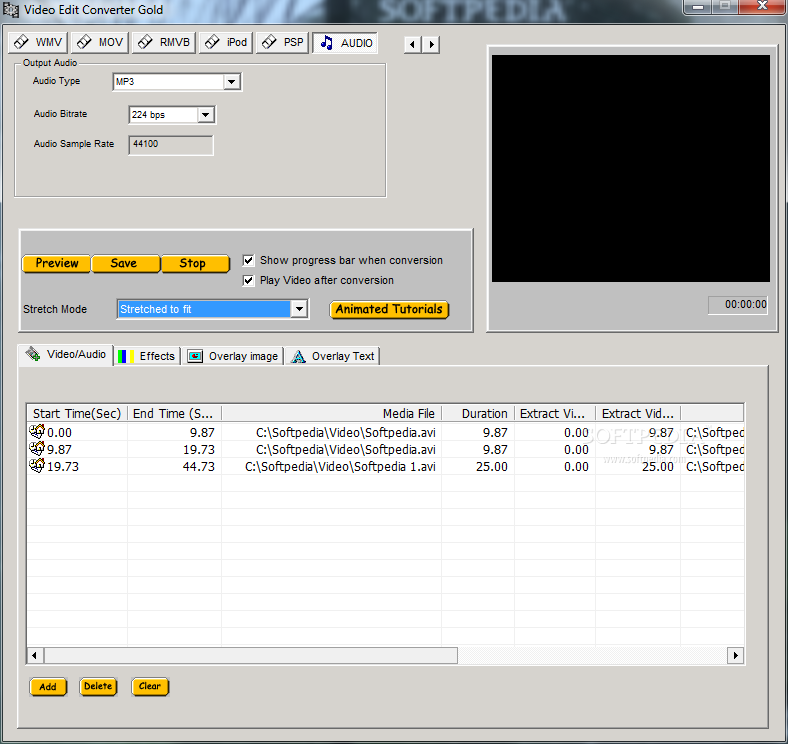Click the music note icon on AUDIO tab

[x=327, y=43]
